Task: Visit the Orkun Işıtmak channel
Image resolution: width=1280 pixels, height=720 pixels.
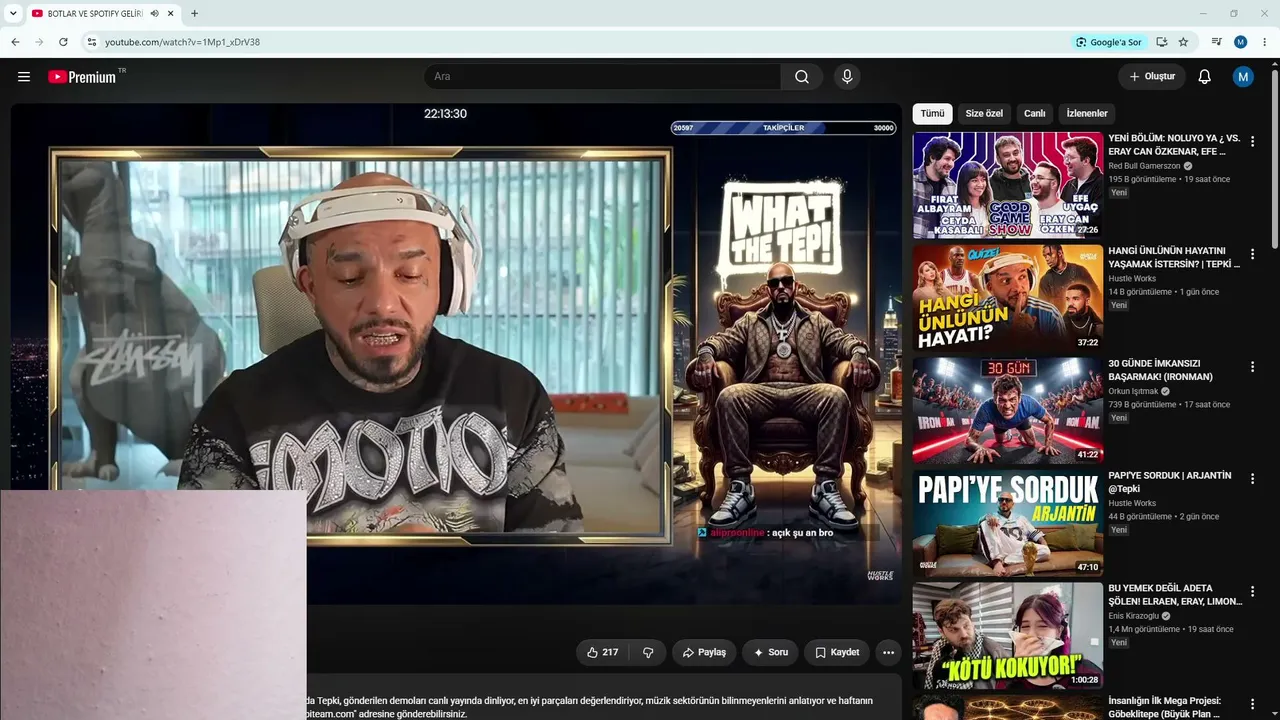Action: pos(1133,391)
